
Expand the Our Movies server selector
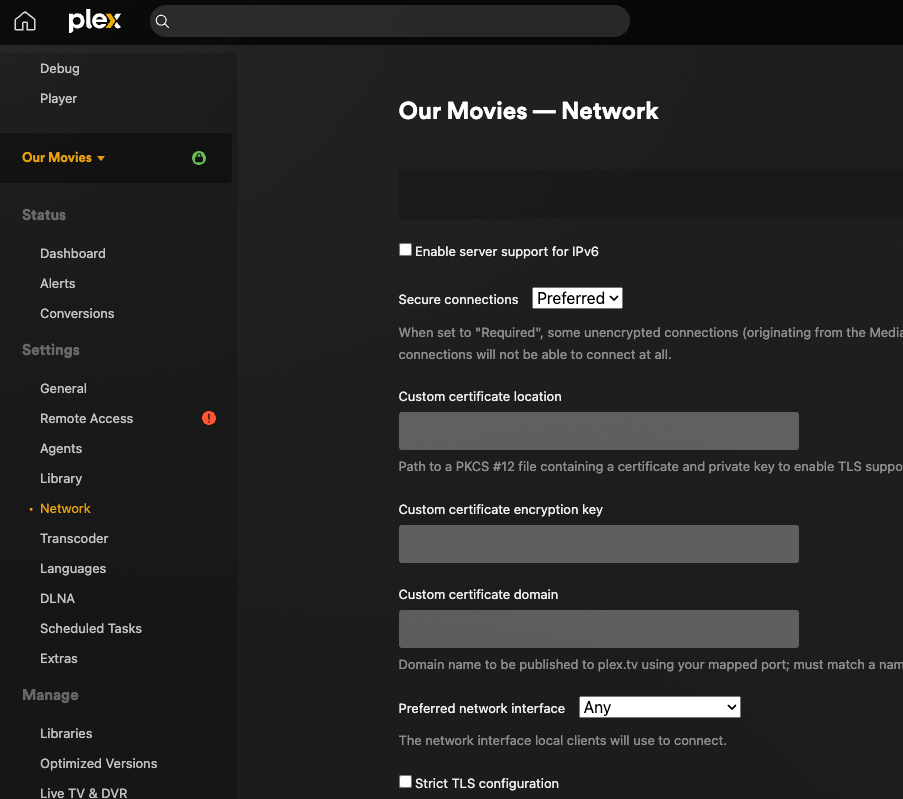click(63, 158)
